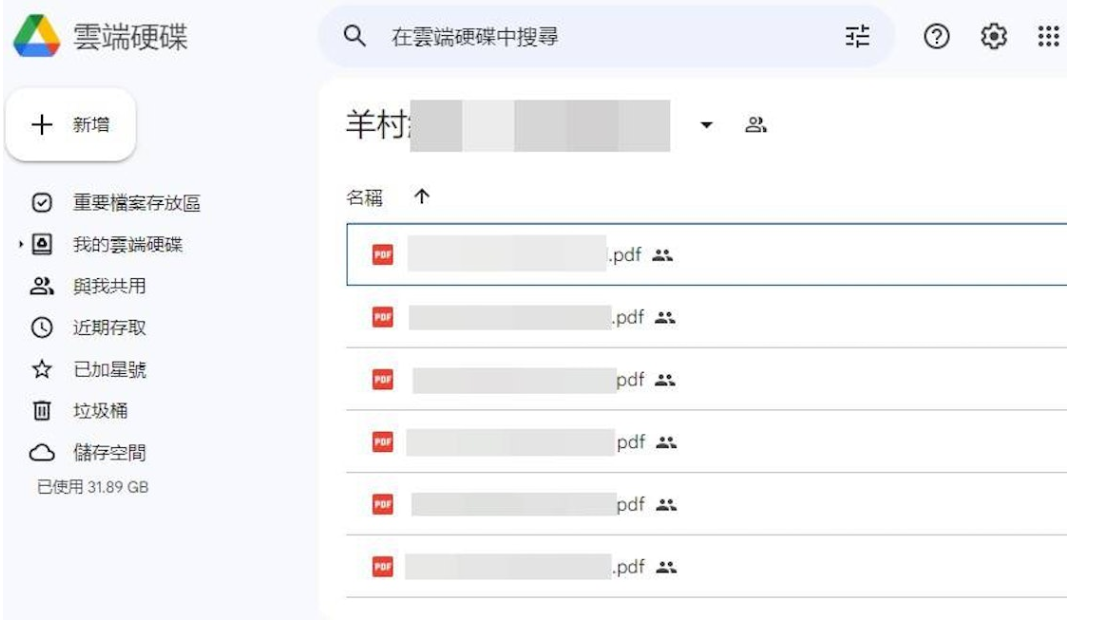Open the help question mark icon
1095x621 pixels.
click(x=936, y=37)
